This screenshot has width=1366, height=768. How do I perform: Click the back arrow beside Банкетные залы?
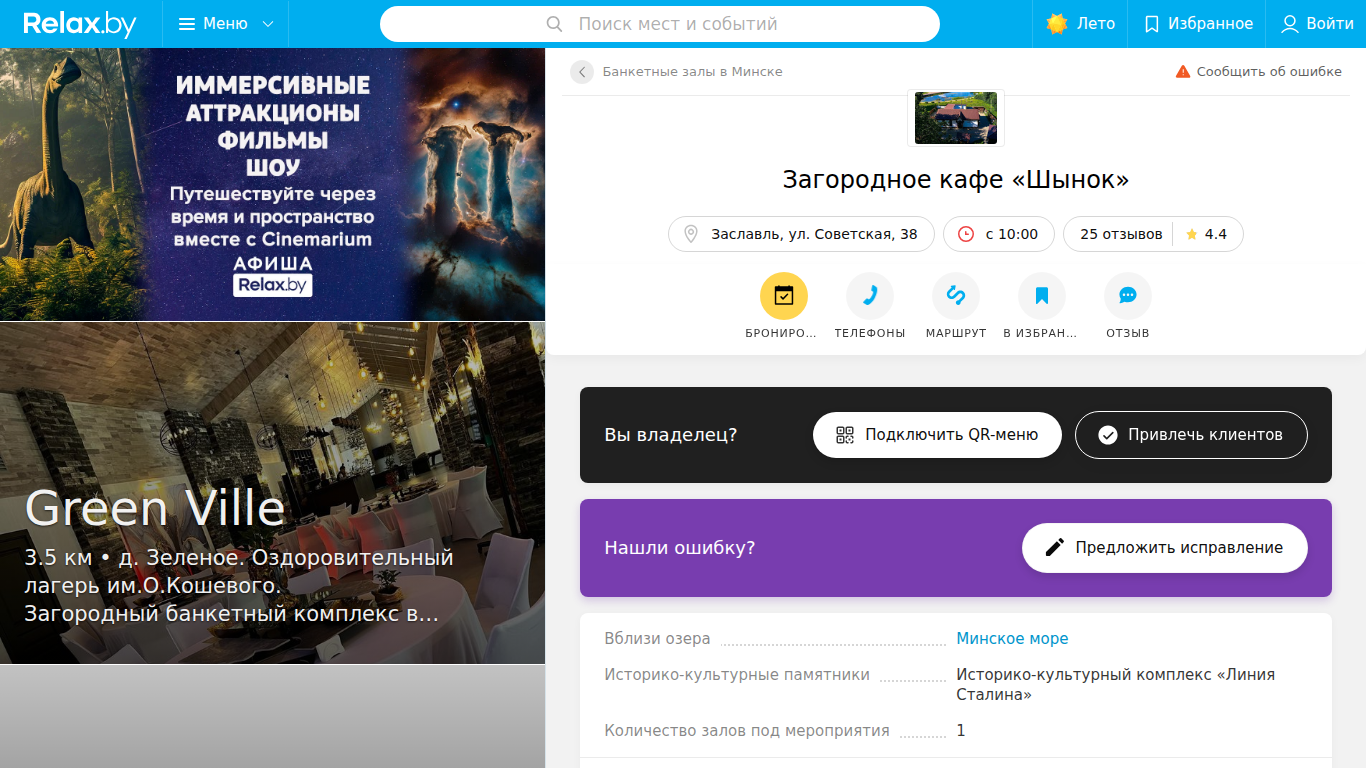(582, 72)
